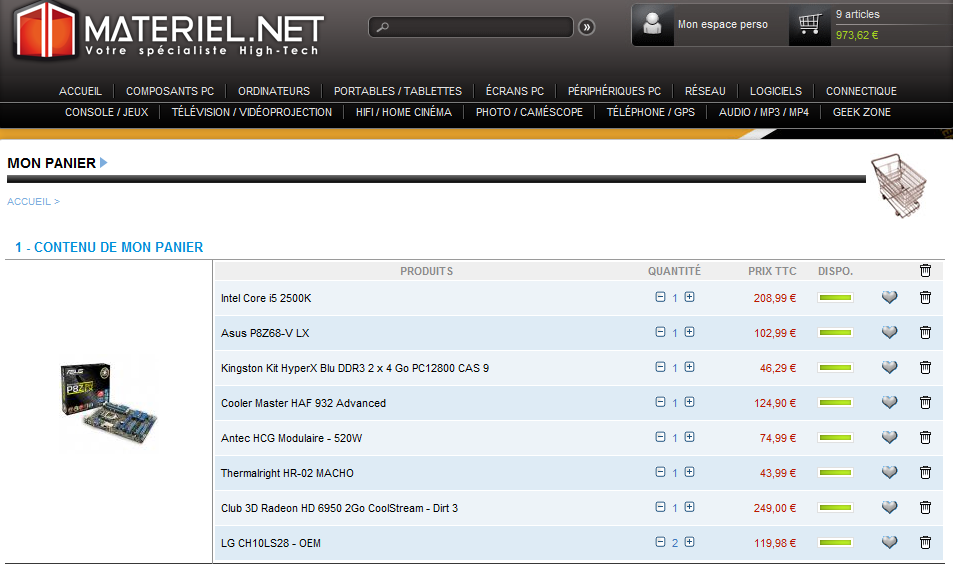
Task: Decrease quantity of Club 3D Radeon HD 6950
Action: coord(660,507)
